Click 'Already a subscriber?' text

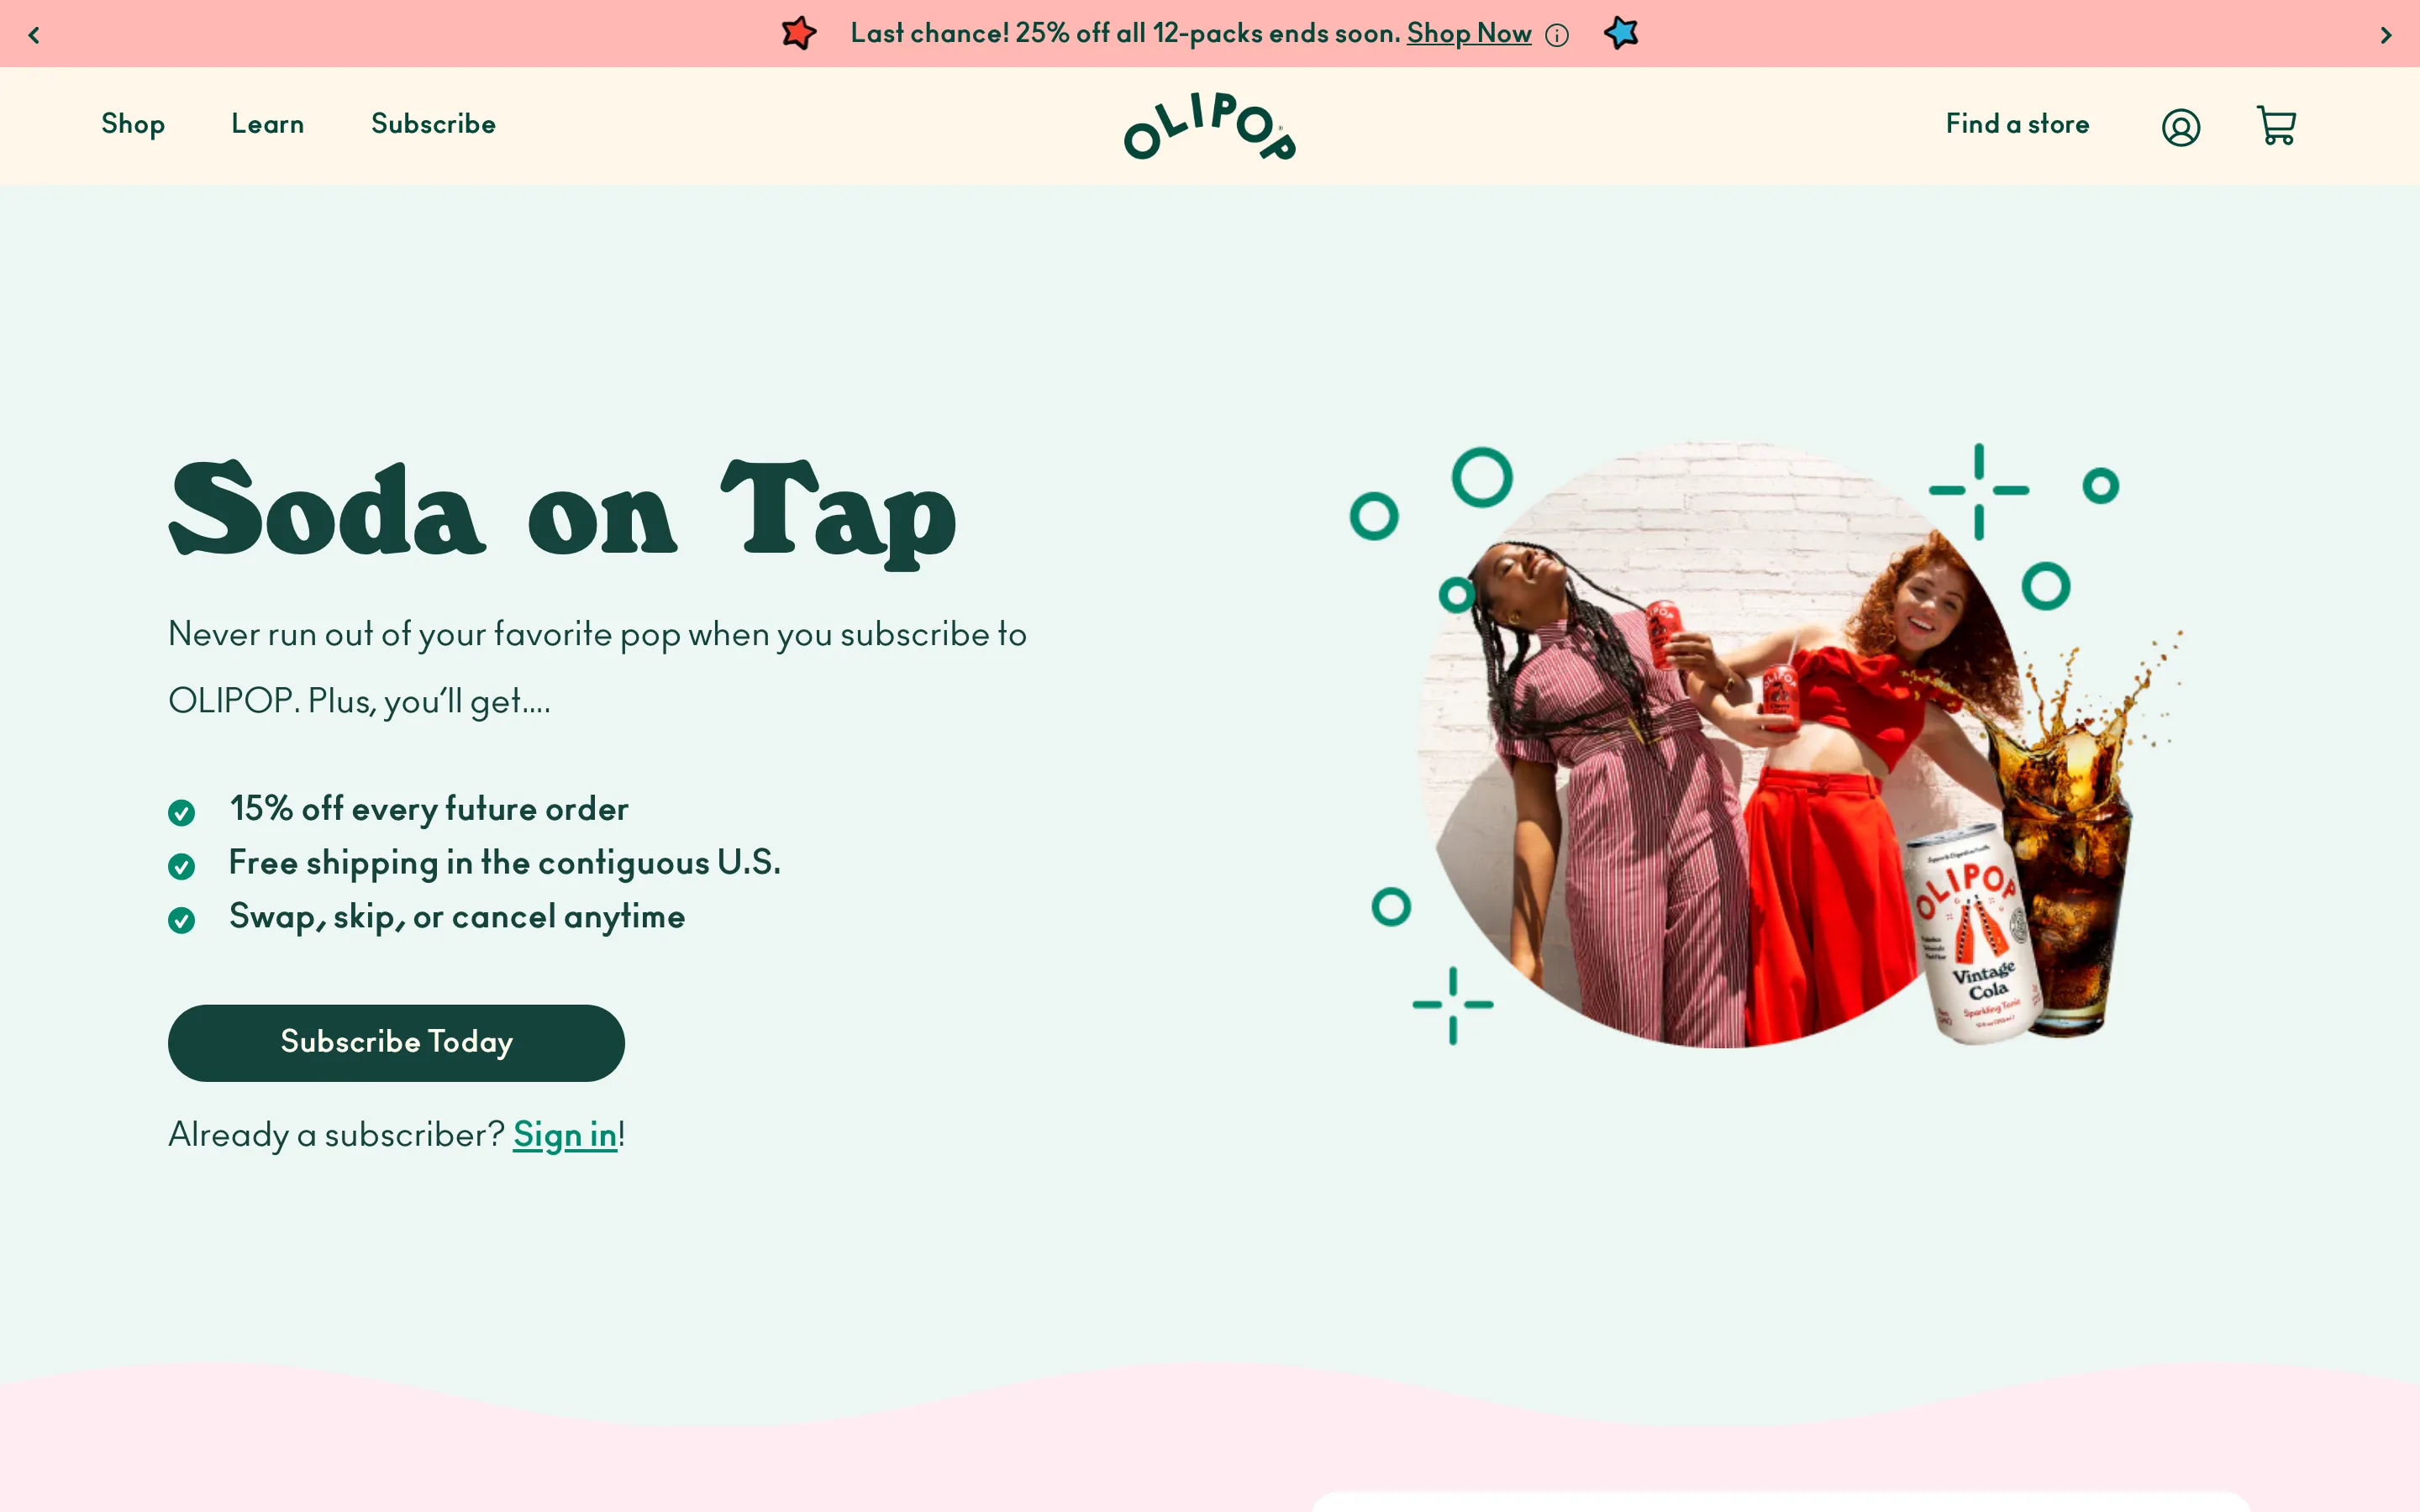coord(336,1135)
